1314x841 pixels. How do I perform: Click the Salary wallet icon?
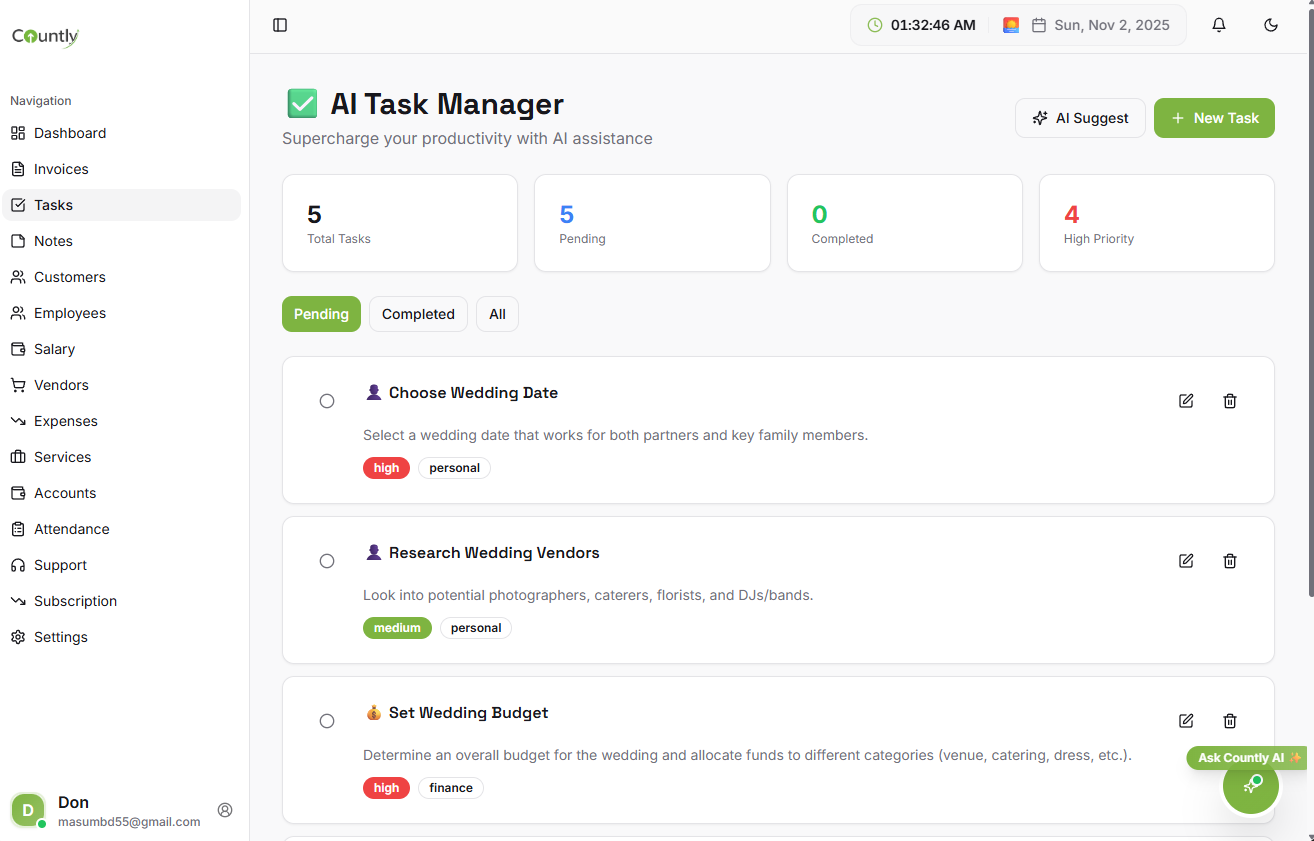coord(18,349)
